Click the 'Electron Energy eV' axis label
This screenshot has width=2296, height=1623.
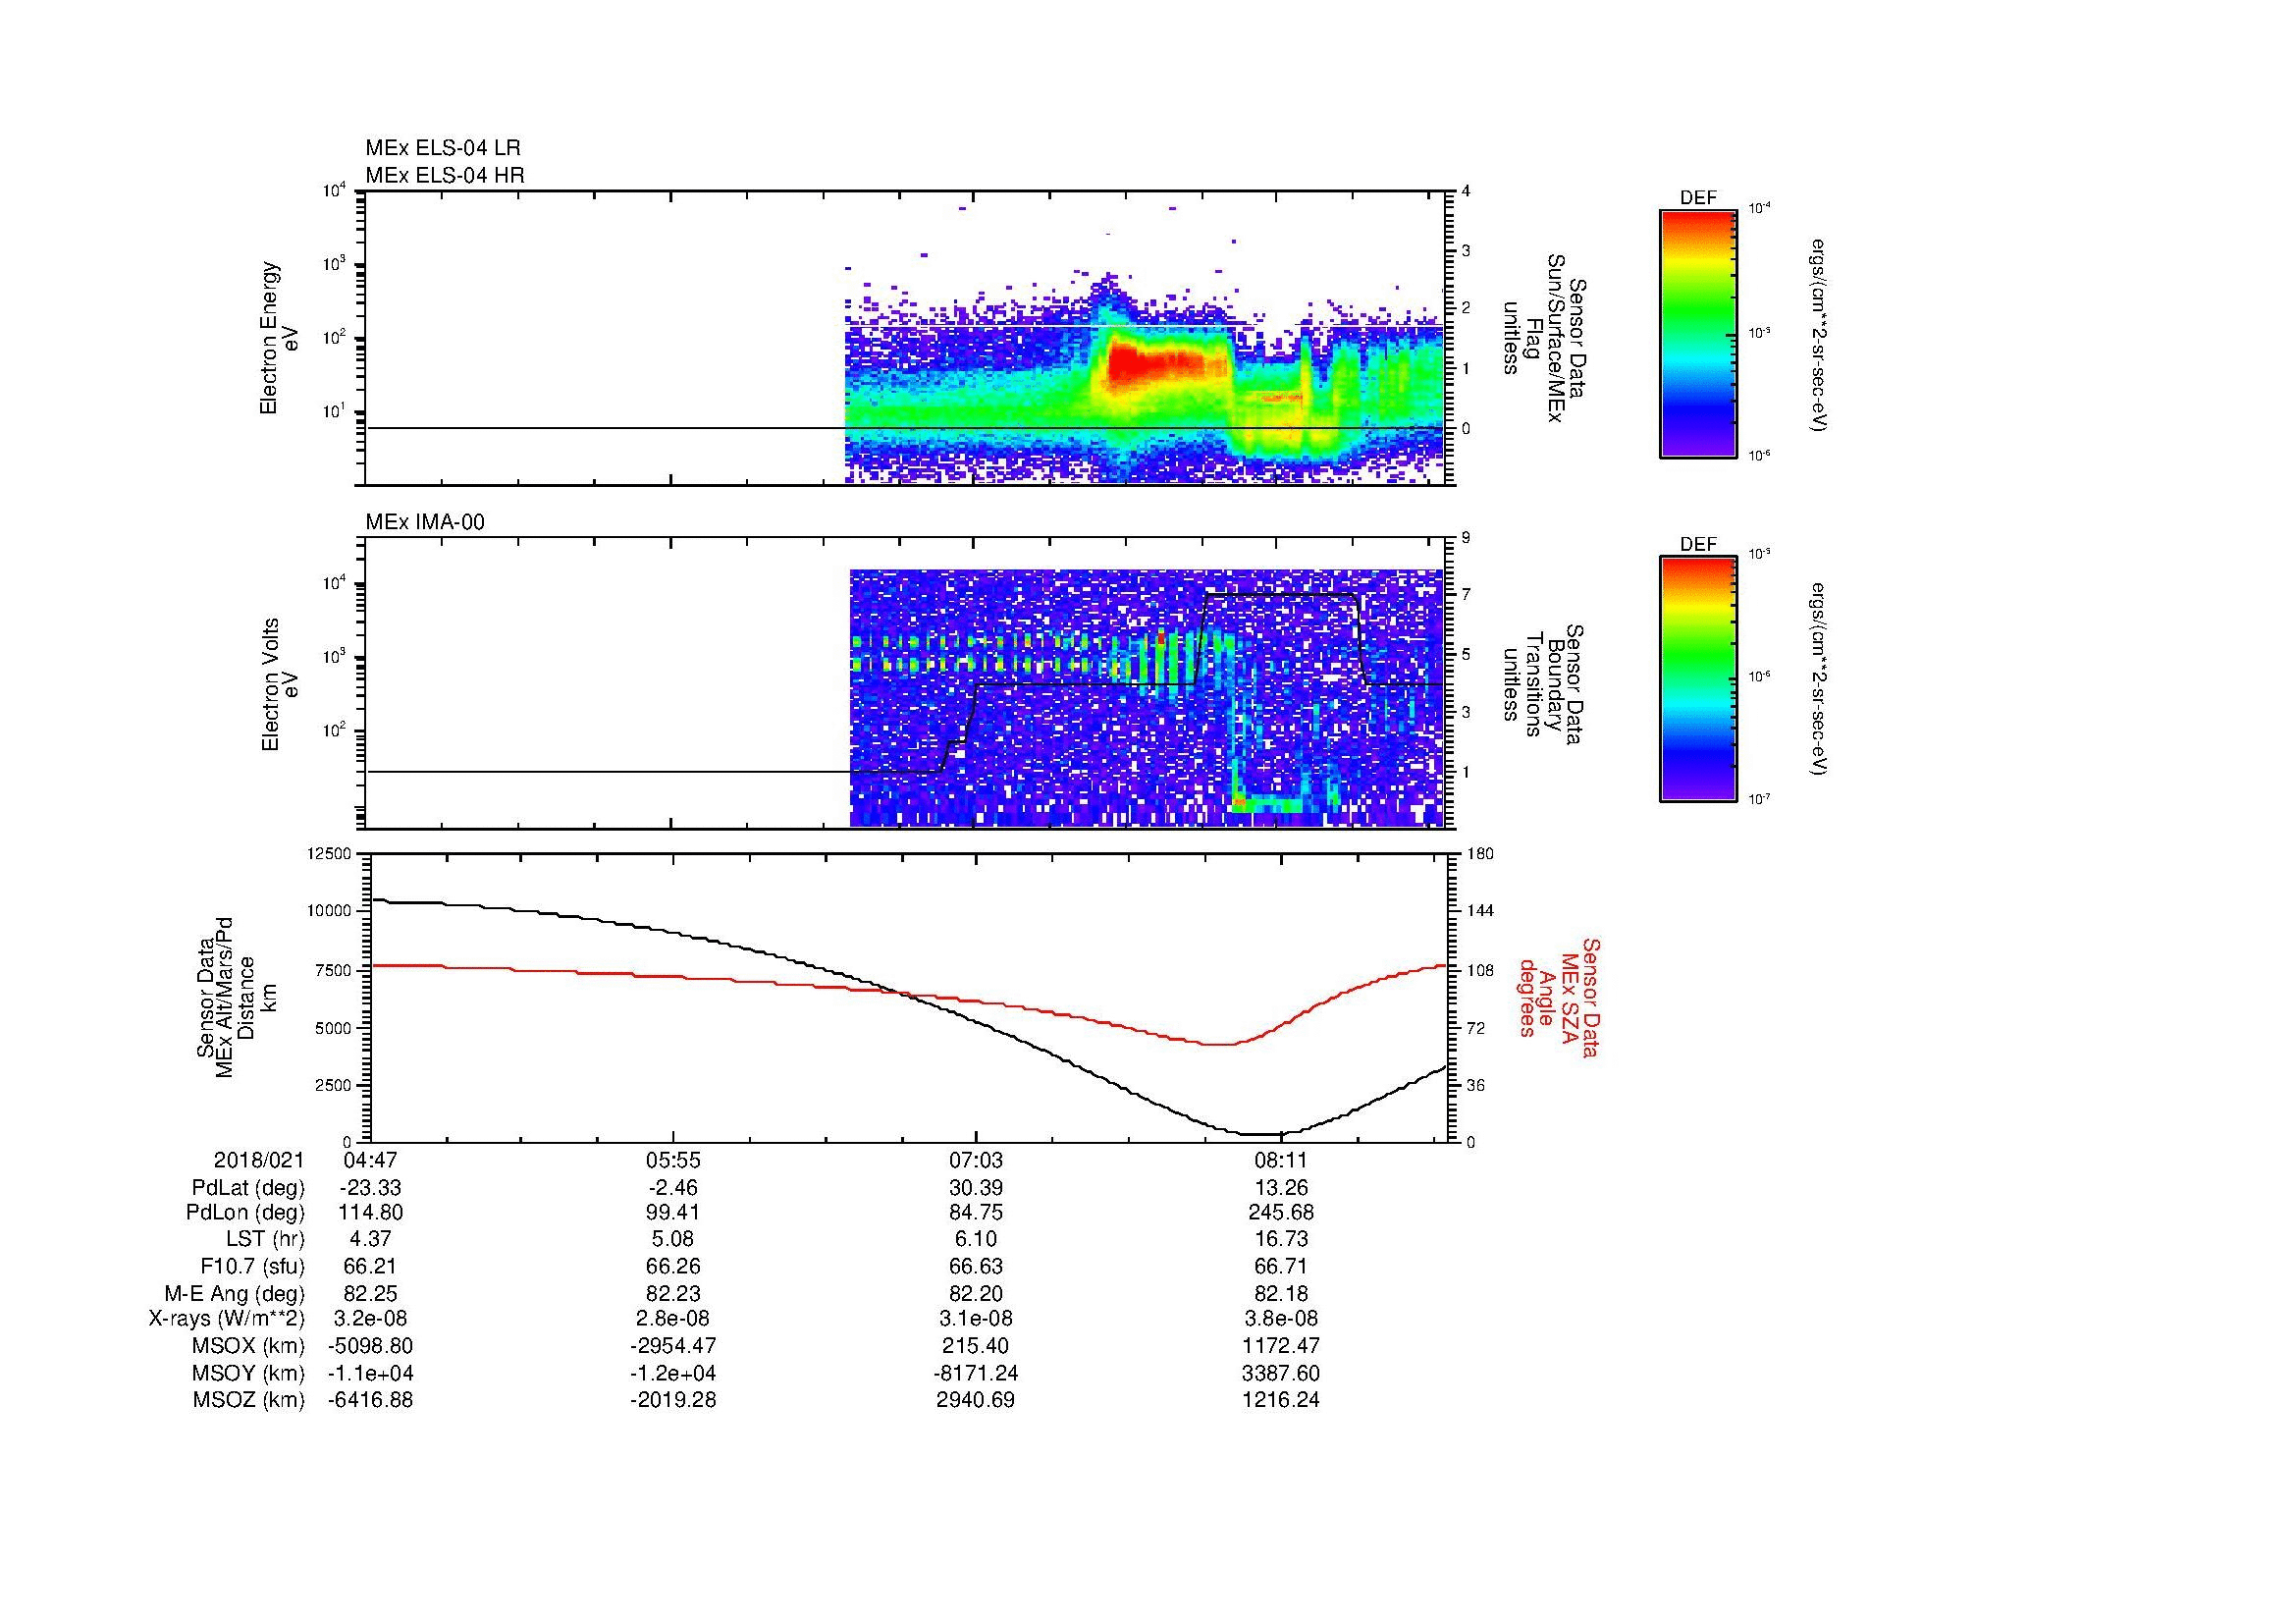tap(279, 338)
